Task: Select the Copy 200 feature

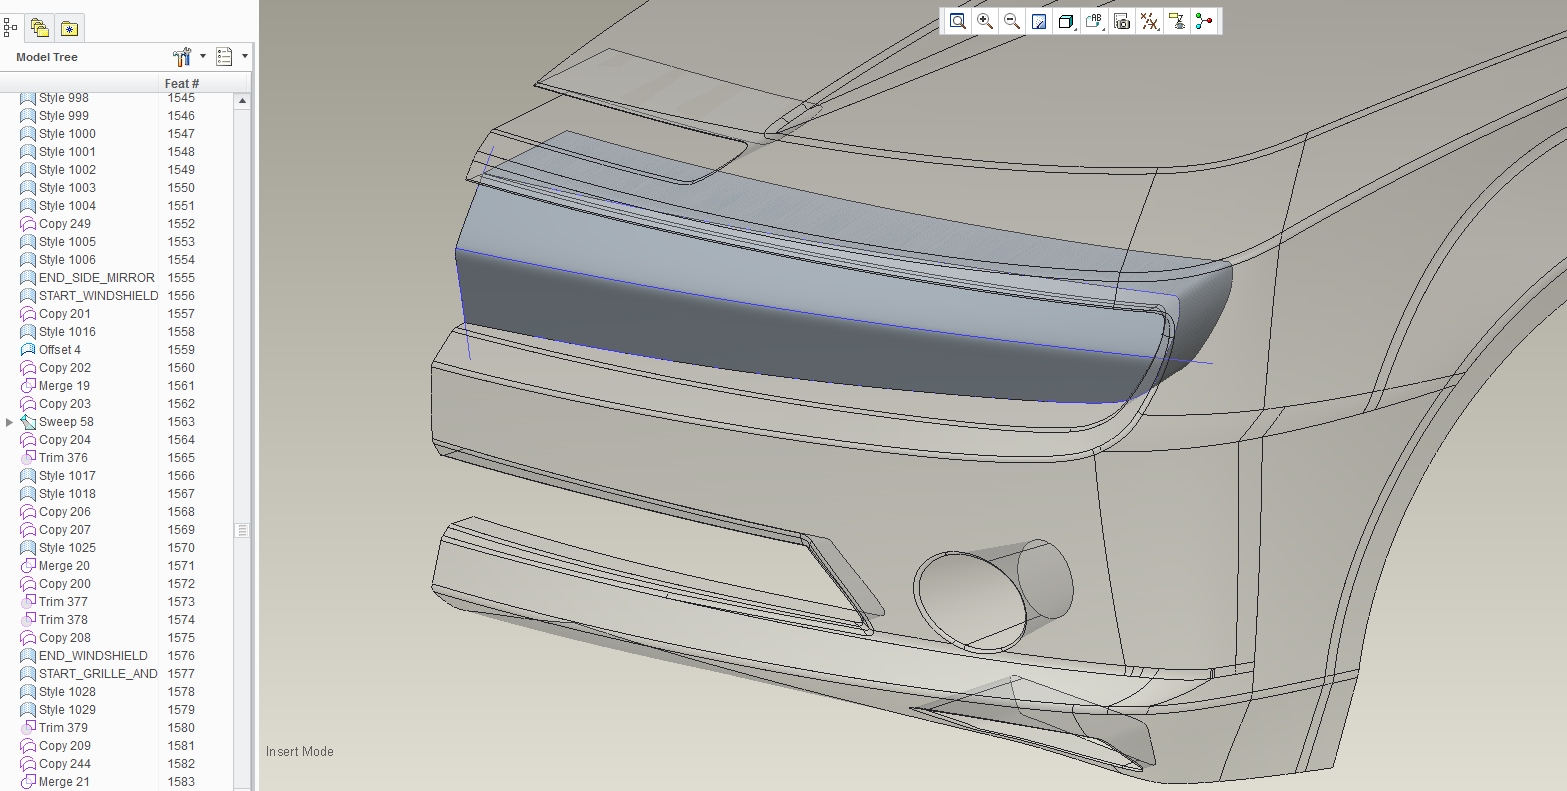Action: 65,584
